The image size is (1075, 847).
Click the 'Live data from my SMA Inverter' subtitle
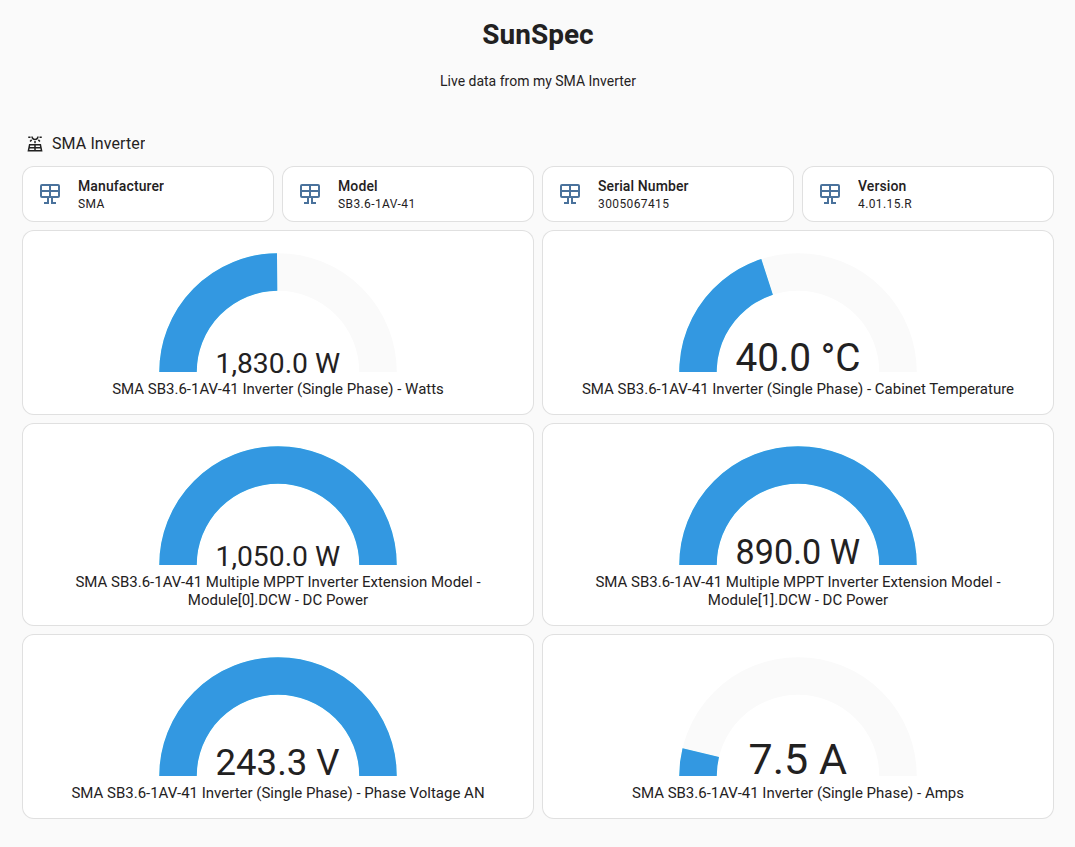(x=538, y=81)
